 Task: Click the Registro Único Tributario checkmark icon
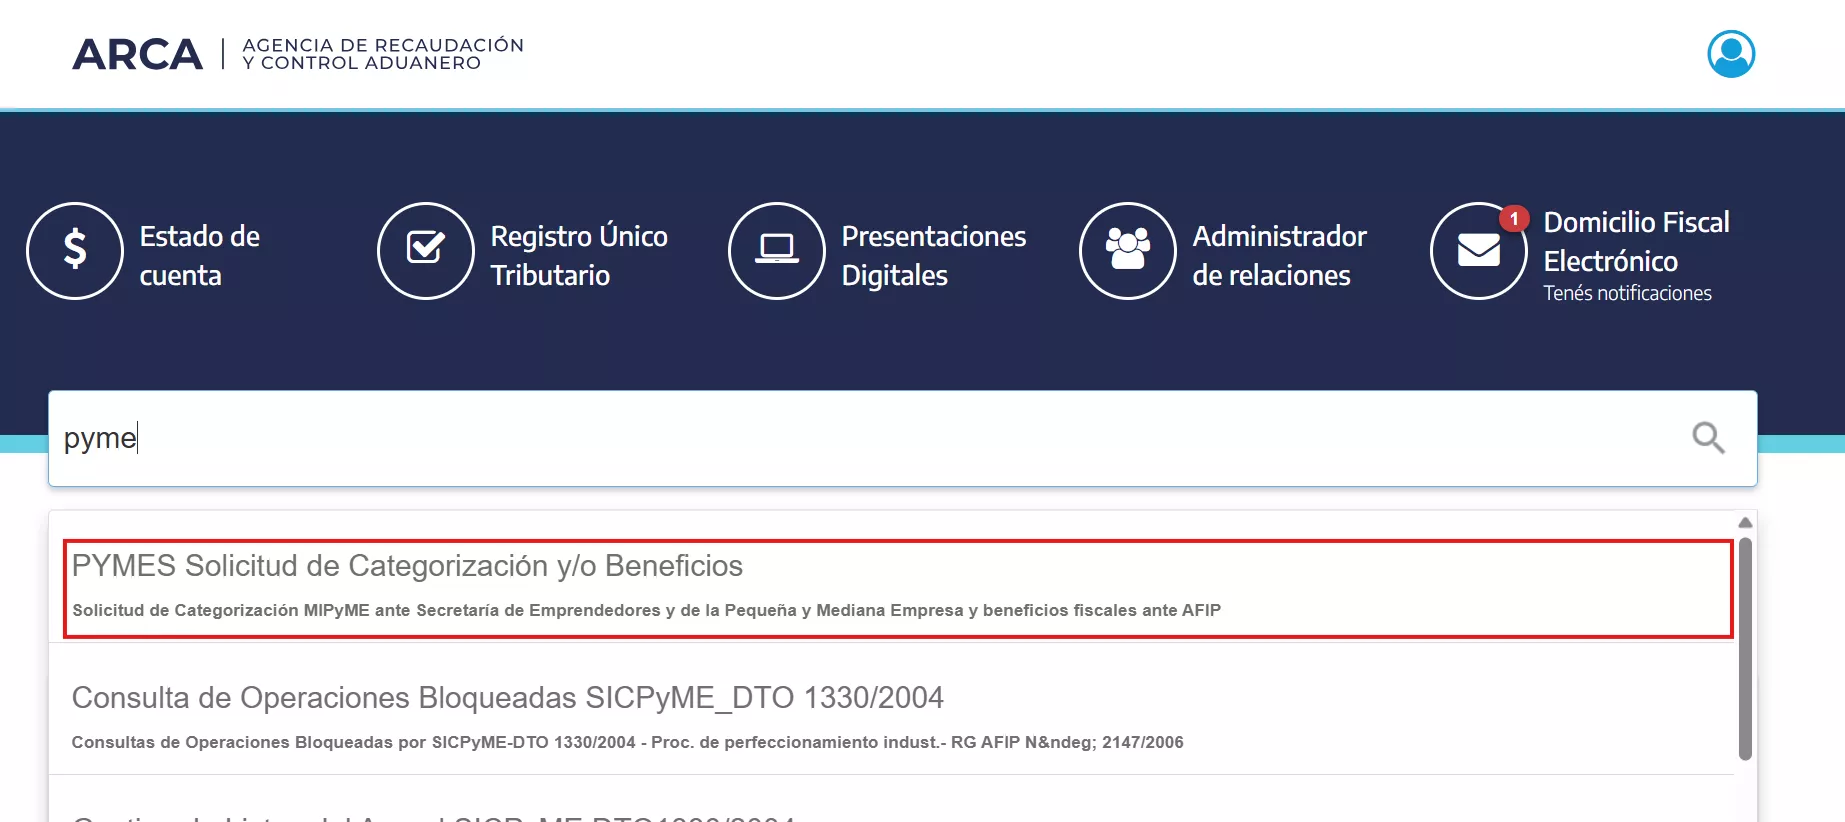click(x=426, y=251)
